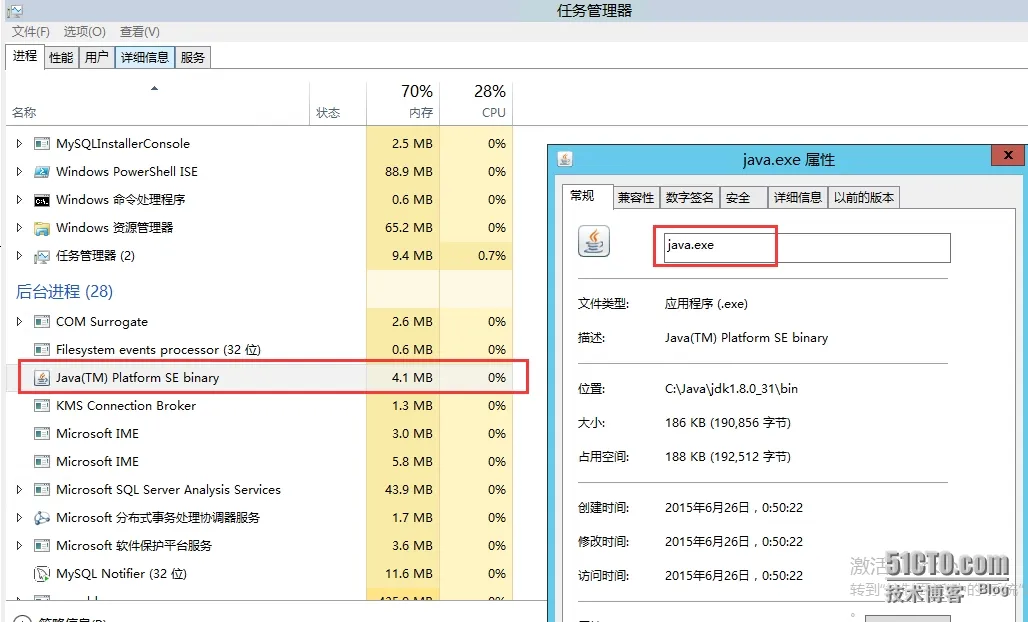Expand Microsoft SQL Server Analysis Services
The width and height of the screenshot is (1028, 622).
(19, 490)
